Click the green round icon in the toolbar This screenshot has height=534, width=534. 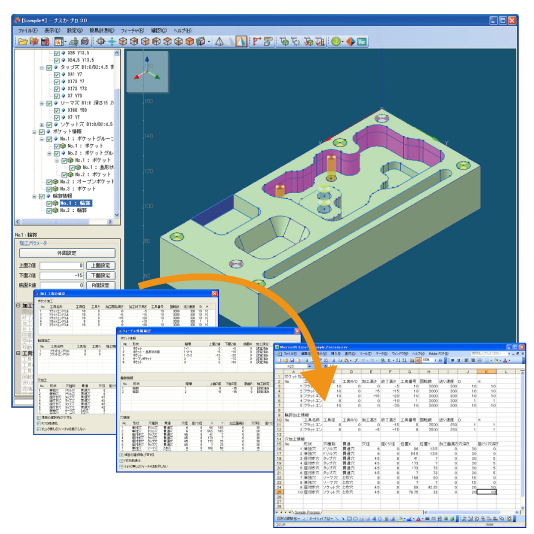coord(336,42)
